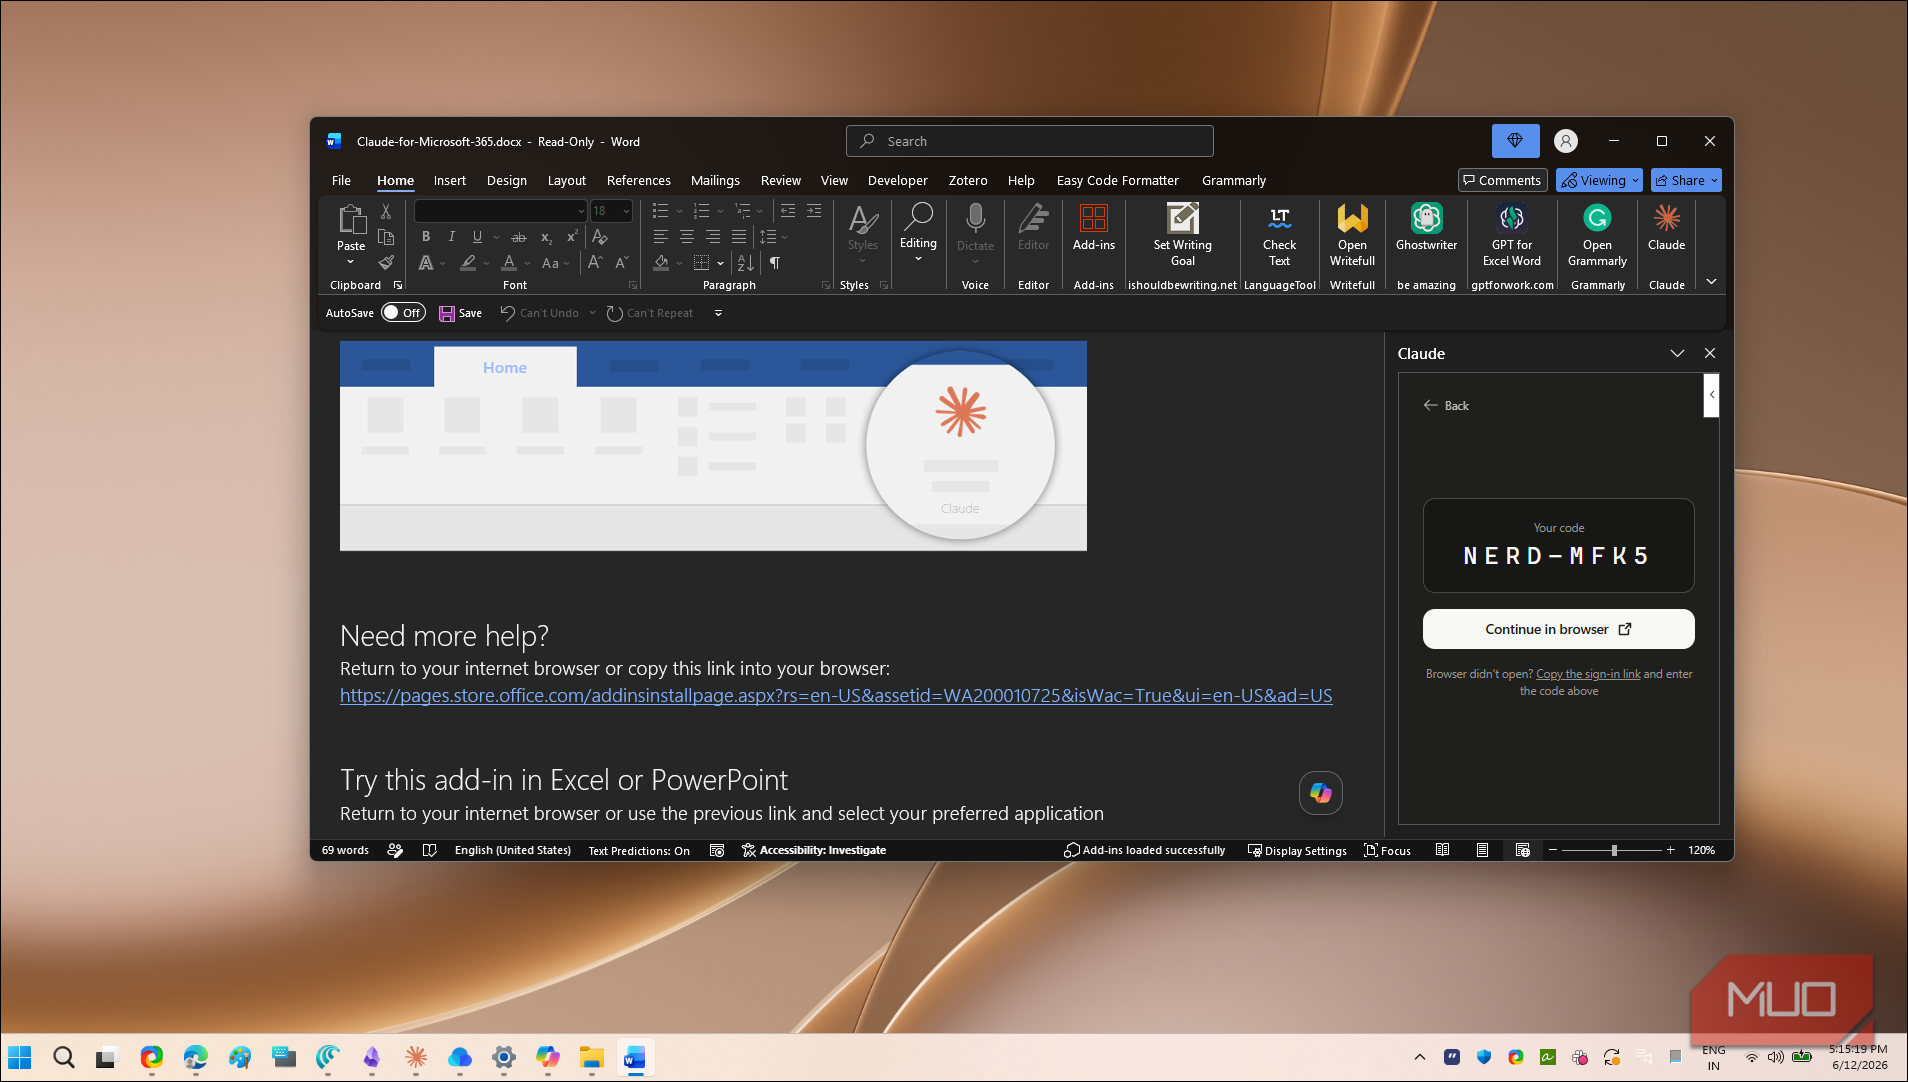This screenshot has height=1082, width=1908.
Task: Toggle Justify alignment
Action: point(739,237)
